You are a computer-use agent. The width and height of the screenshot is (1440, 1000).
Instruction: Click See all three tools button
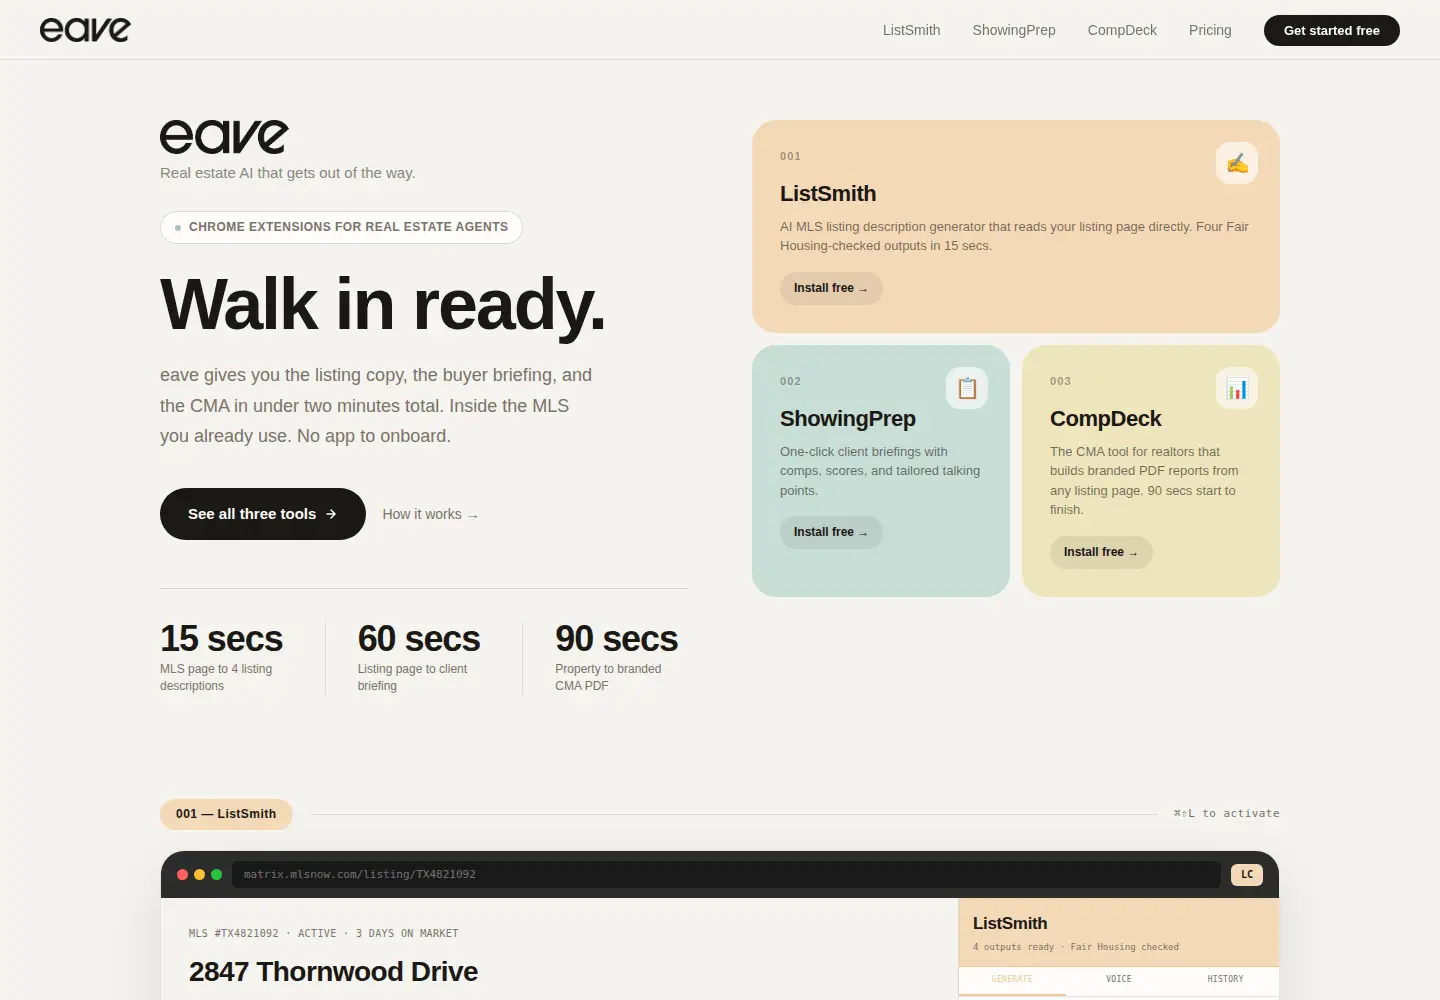(x=263, y=514)
